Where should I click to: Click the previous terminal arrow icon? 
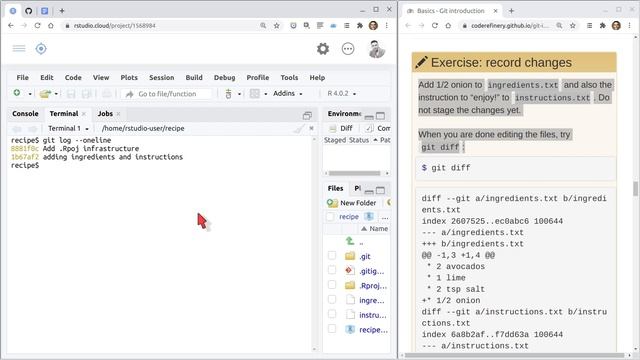(17, 129)
